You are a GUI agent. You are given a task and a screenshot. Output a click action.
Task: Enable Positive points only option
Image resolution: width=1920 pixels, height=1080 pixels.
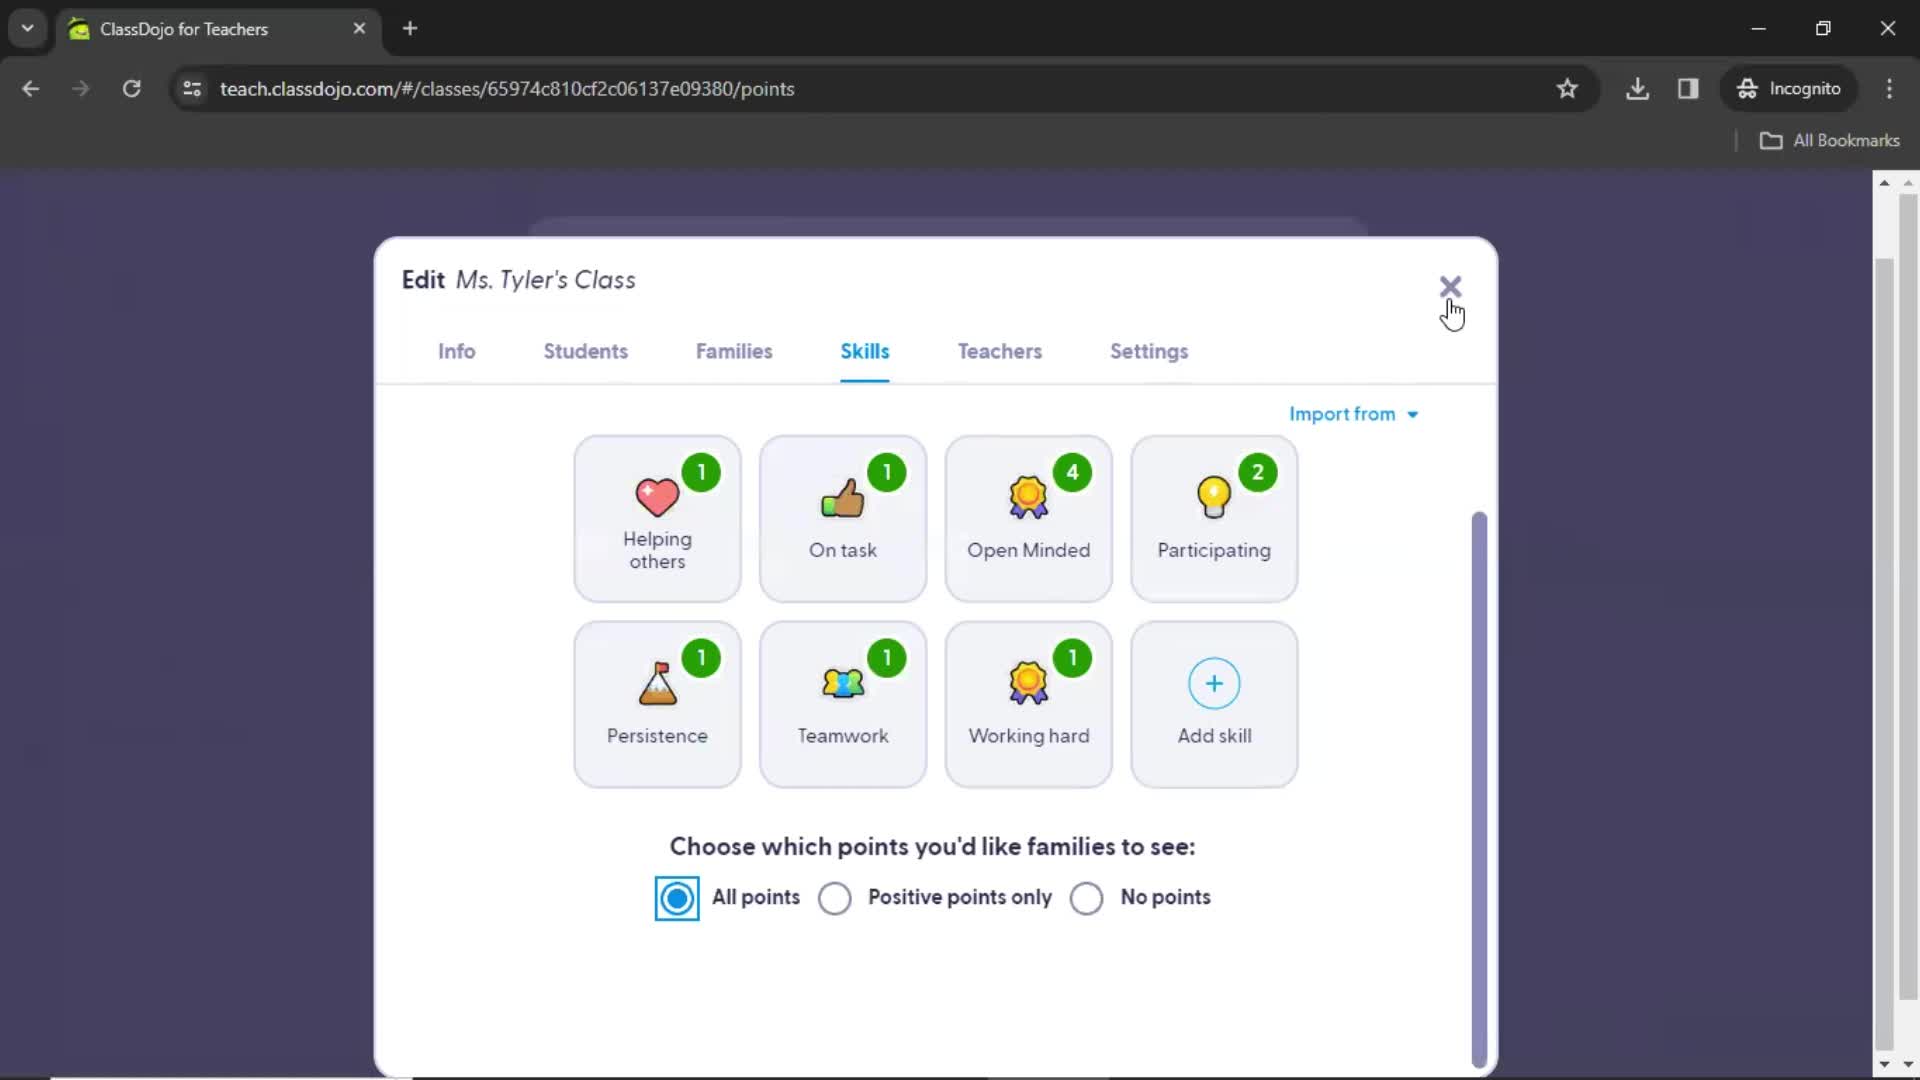coord(835,897)
